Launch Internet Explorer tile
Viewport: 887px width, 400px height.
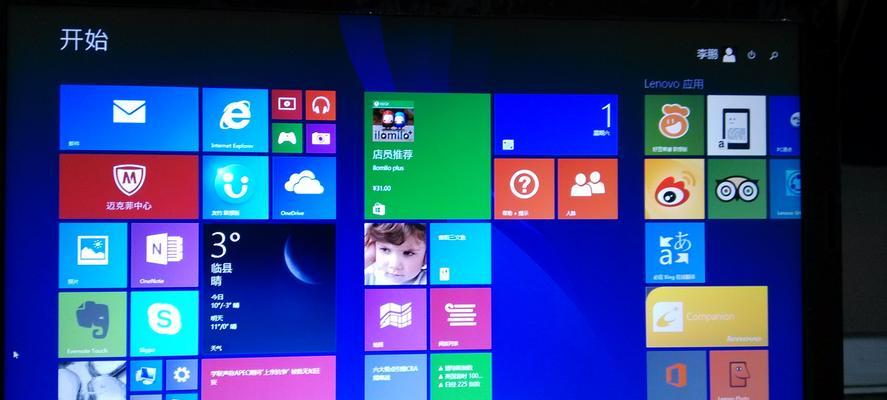click(x=235, y=120)
